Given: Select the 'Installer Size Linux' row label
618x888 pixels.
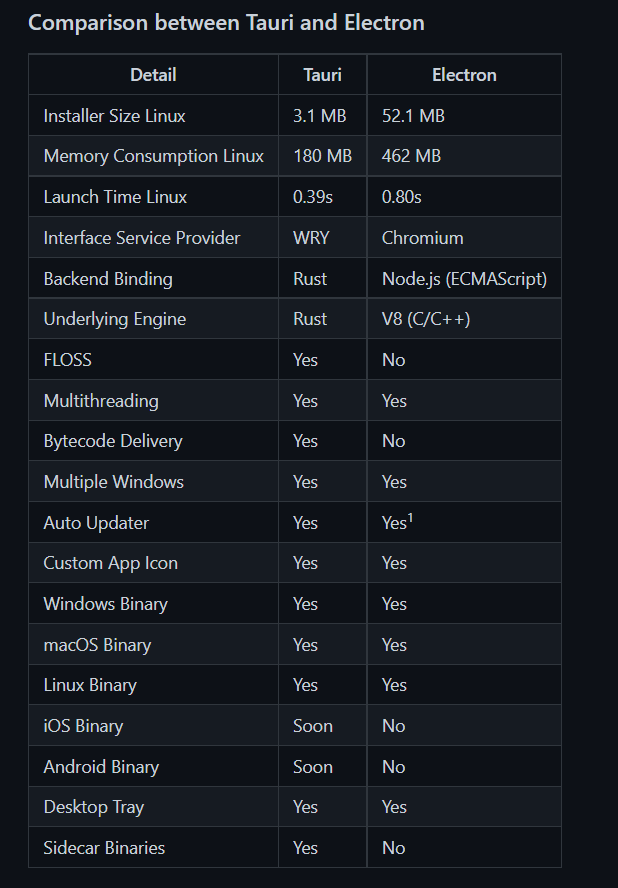Looking at the screenshot, I should pos(115,116).
